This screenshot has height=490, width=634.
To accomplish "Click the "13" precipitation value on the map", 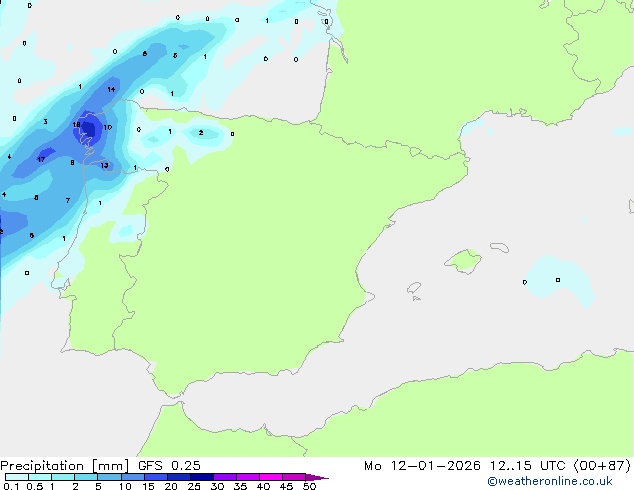I will [x=104, y=165].
